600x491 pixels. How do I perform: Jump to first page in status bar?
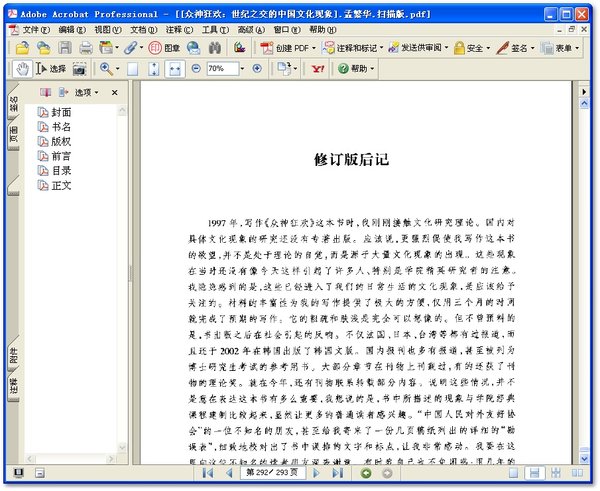208,472
